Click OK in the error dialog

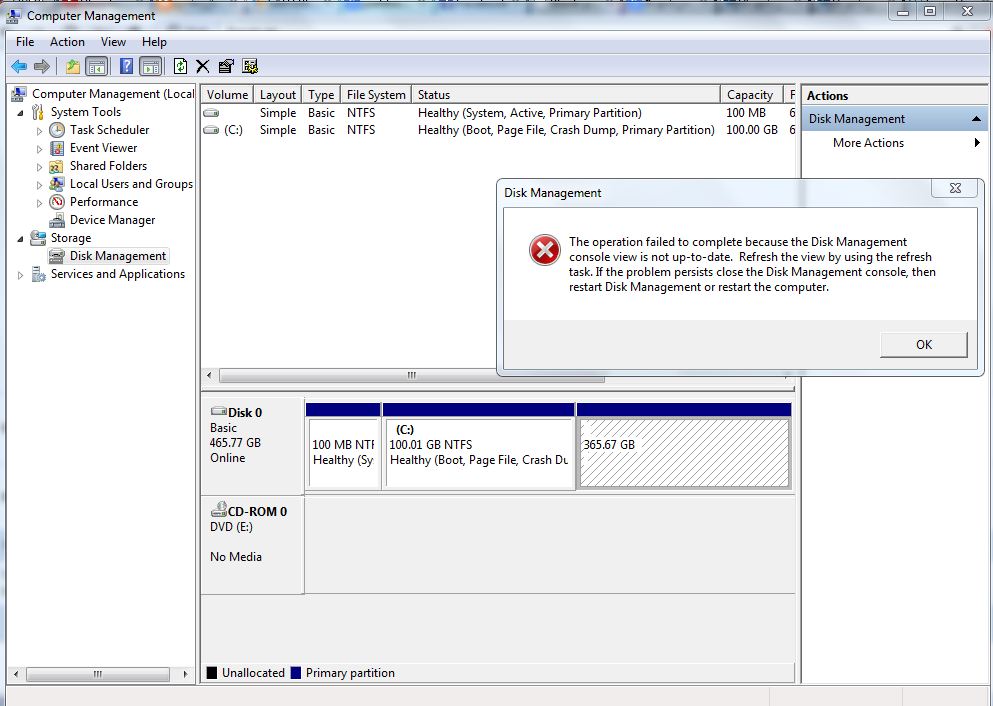coord(923,344)
